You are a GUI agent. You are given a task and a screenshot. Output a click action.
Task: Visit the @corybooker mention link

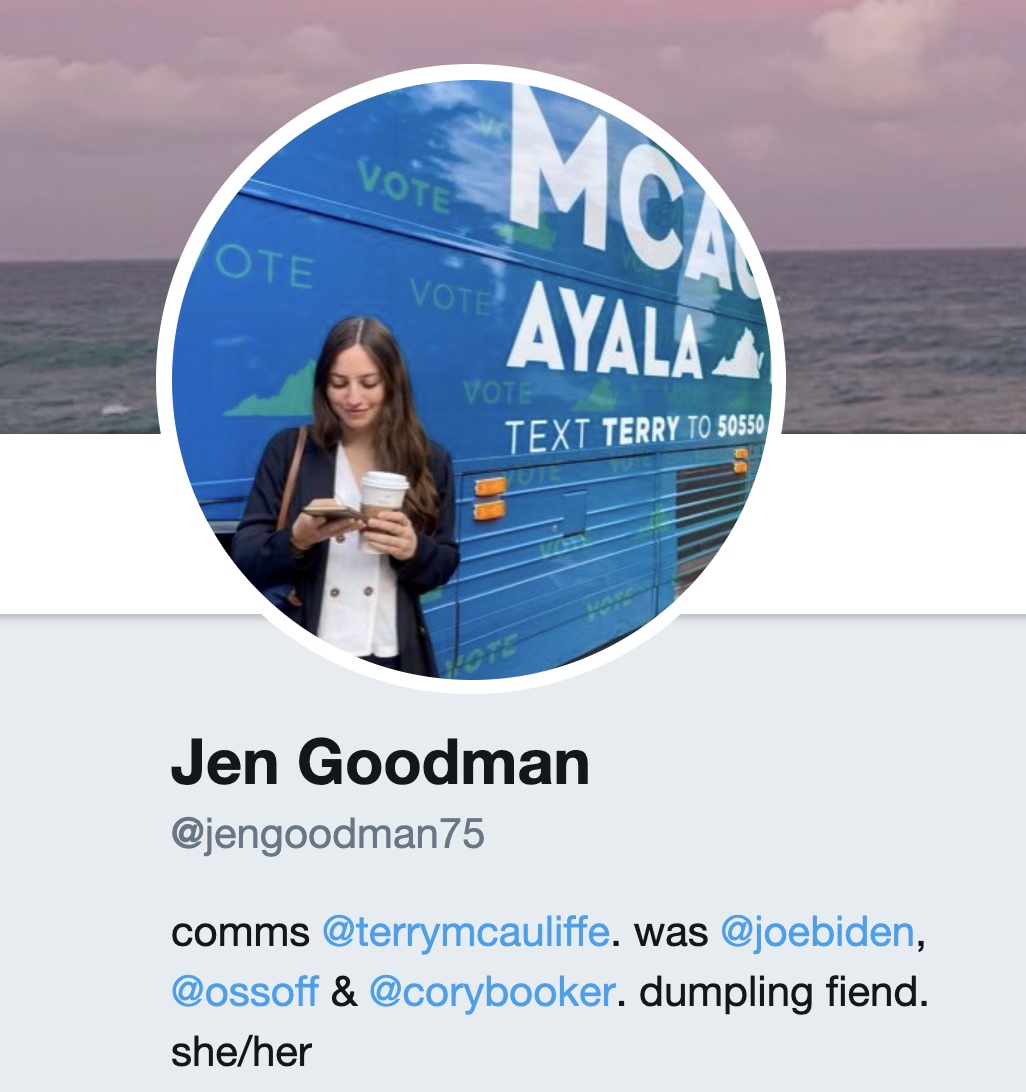click(x=492, y=992)
